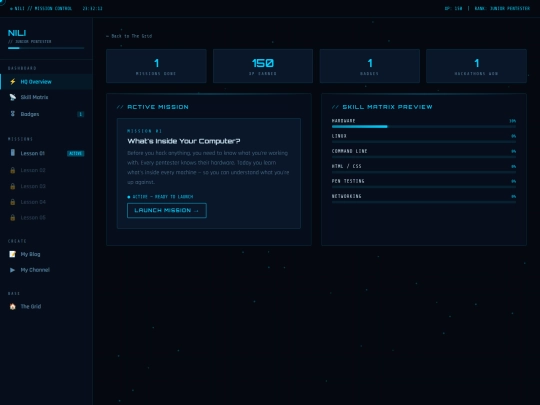Click the padlock icon on Lesson 04
Viewport: 540px width, 405px height.
(13, 202)
